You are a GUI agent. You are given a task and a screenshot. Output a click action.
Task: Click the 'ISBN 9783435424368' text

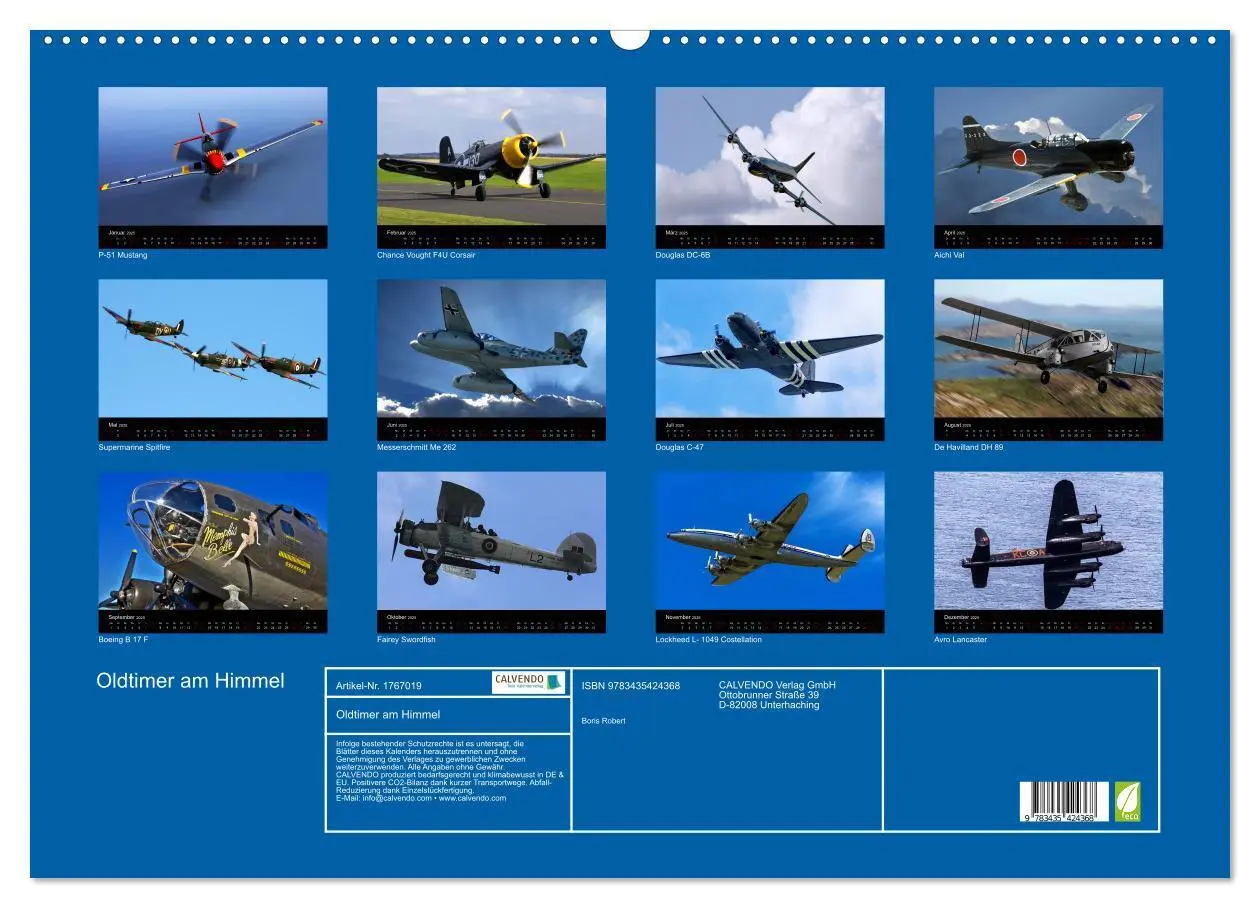click(x=631, y=686)
